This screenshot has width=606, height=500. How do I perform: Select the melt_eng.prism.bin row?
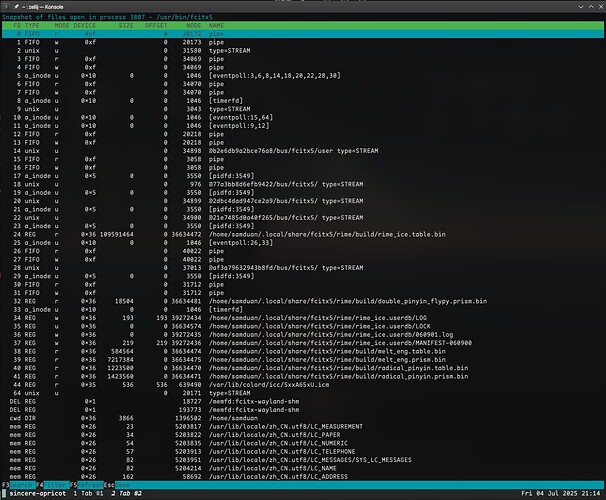point(303,360)
